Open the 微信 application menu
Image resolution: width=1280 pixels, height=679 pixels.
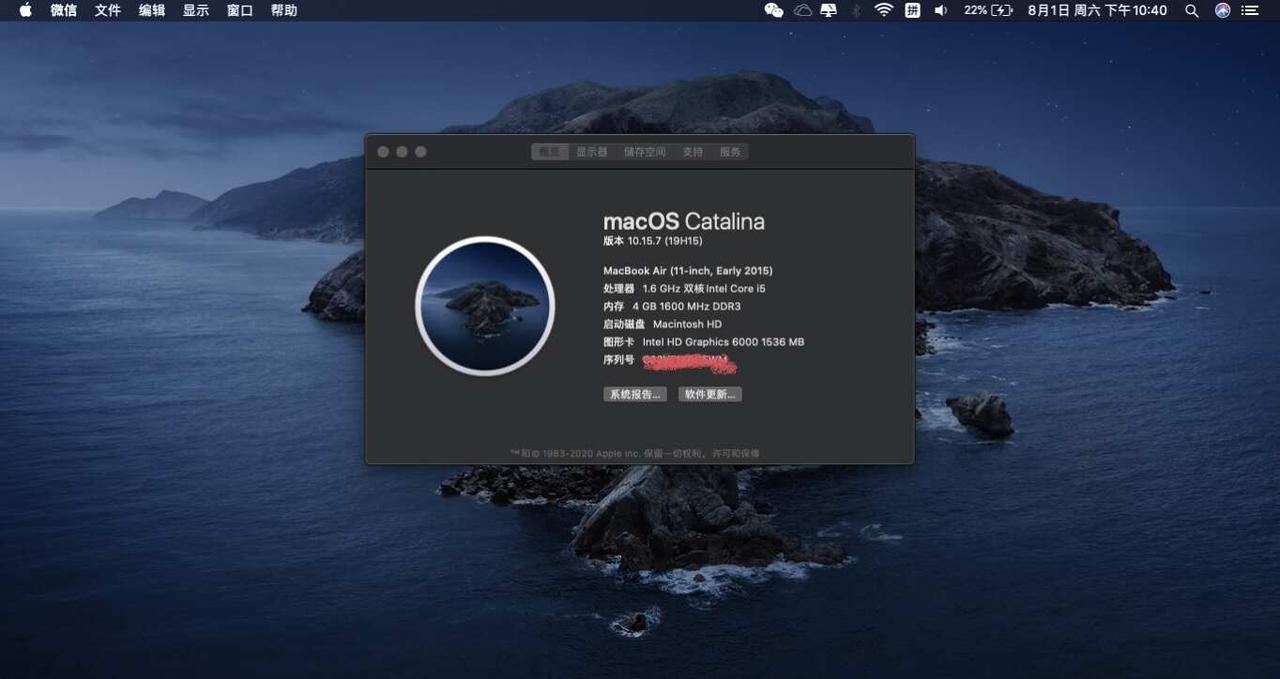[x=64, y=10]
